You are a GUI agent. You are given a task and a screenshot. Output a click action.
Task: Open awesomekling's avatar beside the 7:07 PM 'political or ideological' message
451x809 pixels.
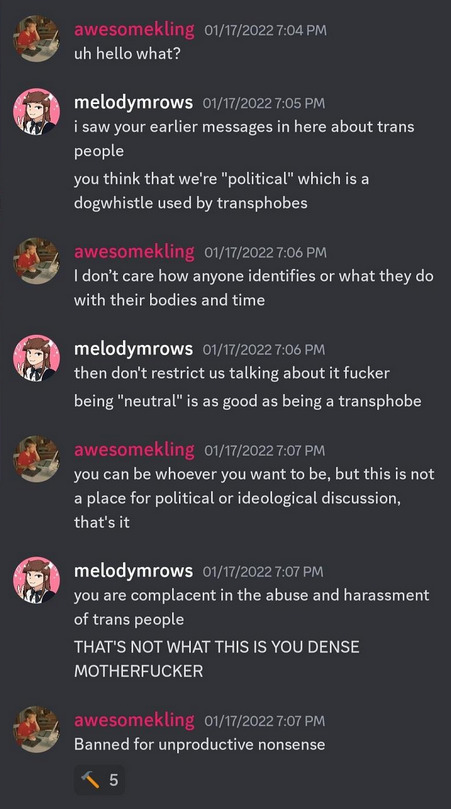click(36, 459)
